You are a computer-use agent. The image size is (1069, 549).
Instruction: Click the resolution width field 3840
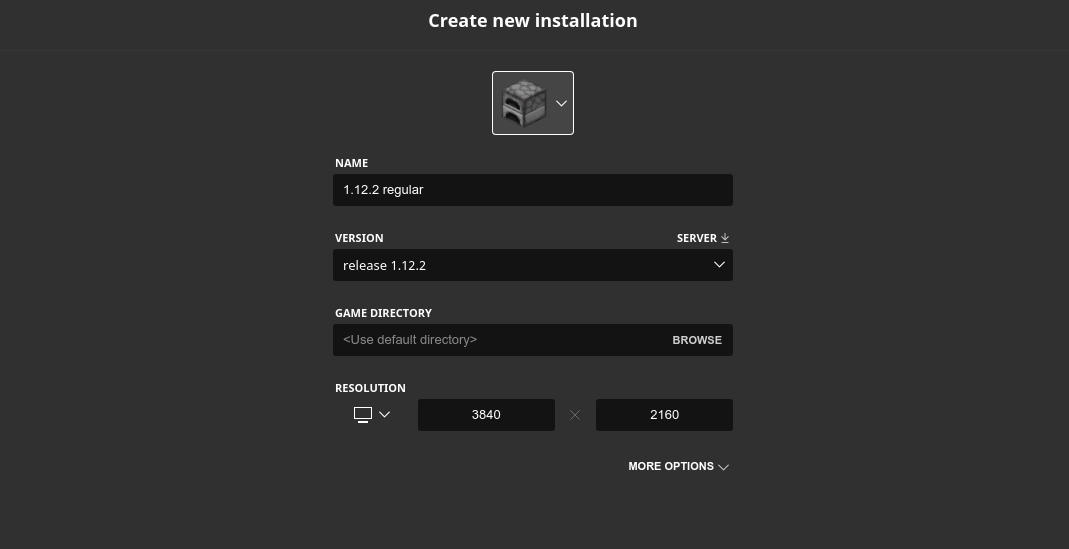pyautogui.click(x=486, y=415)
